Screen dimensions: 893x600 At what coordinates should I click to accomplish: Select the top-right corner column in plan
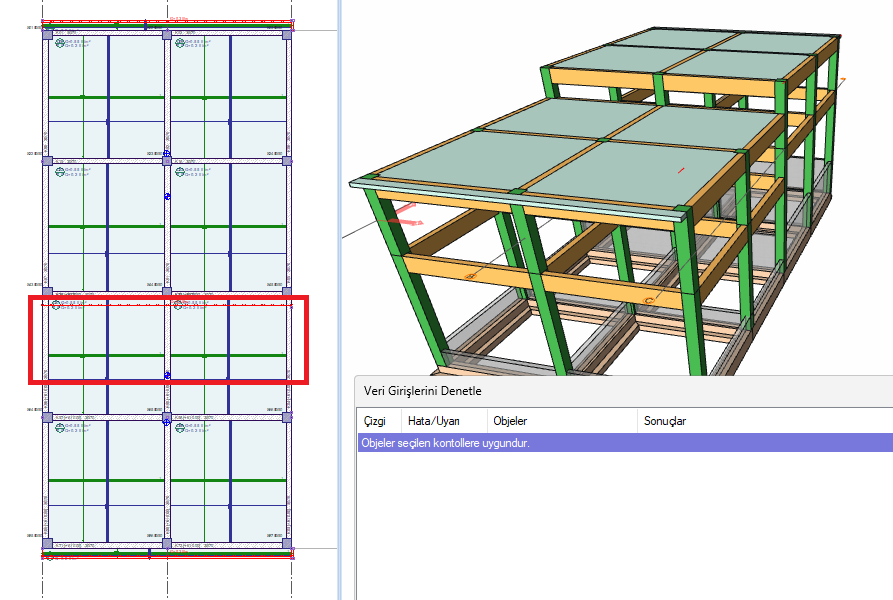287,34
